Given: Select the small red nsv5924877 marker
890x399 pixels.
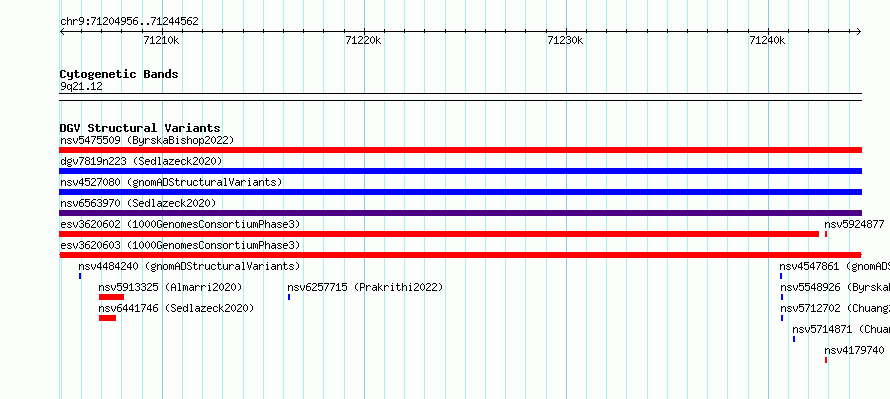Looking at the screenshot, I should 826,234.
